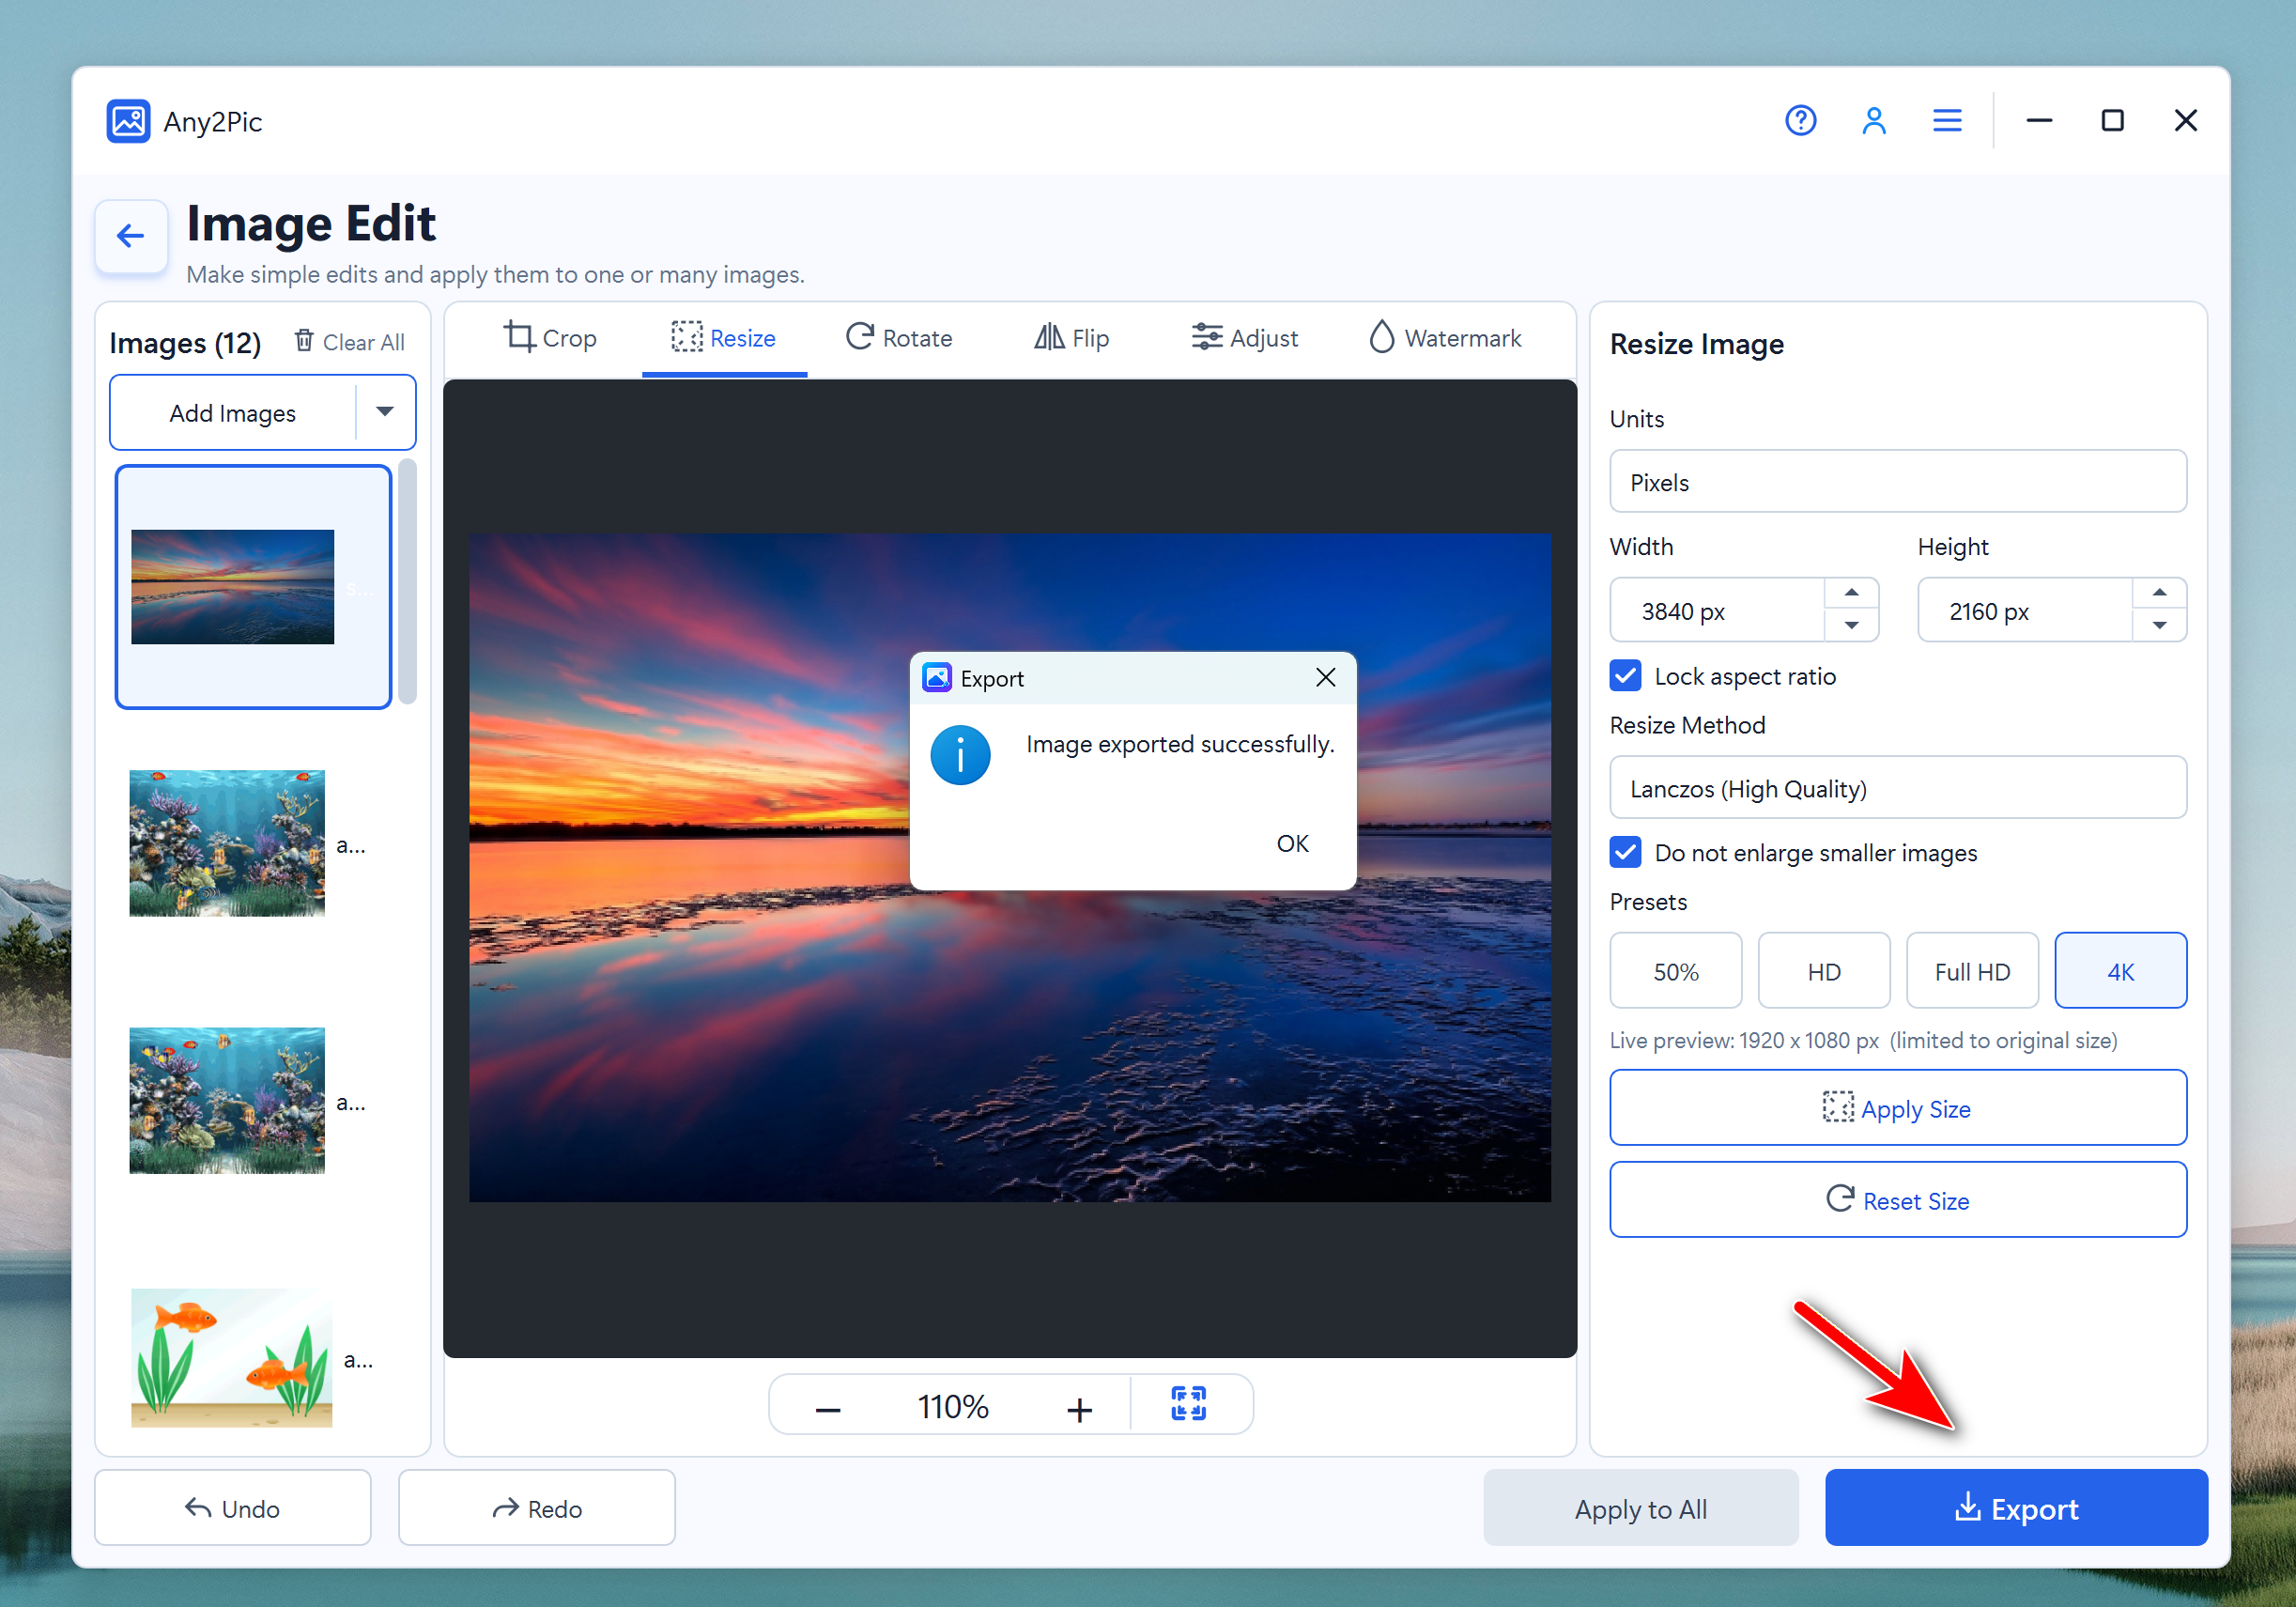Expand the Add Images dropdown arrow

(384, 412)
